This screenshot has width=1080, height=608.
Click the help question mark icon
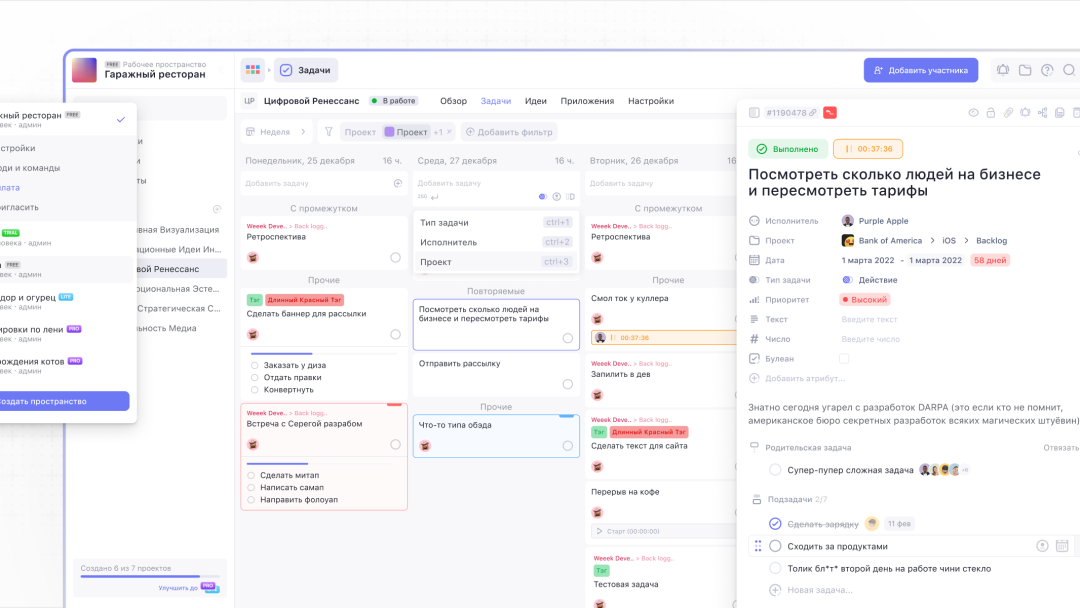1047,70
